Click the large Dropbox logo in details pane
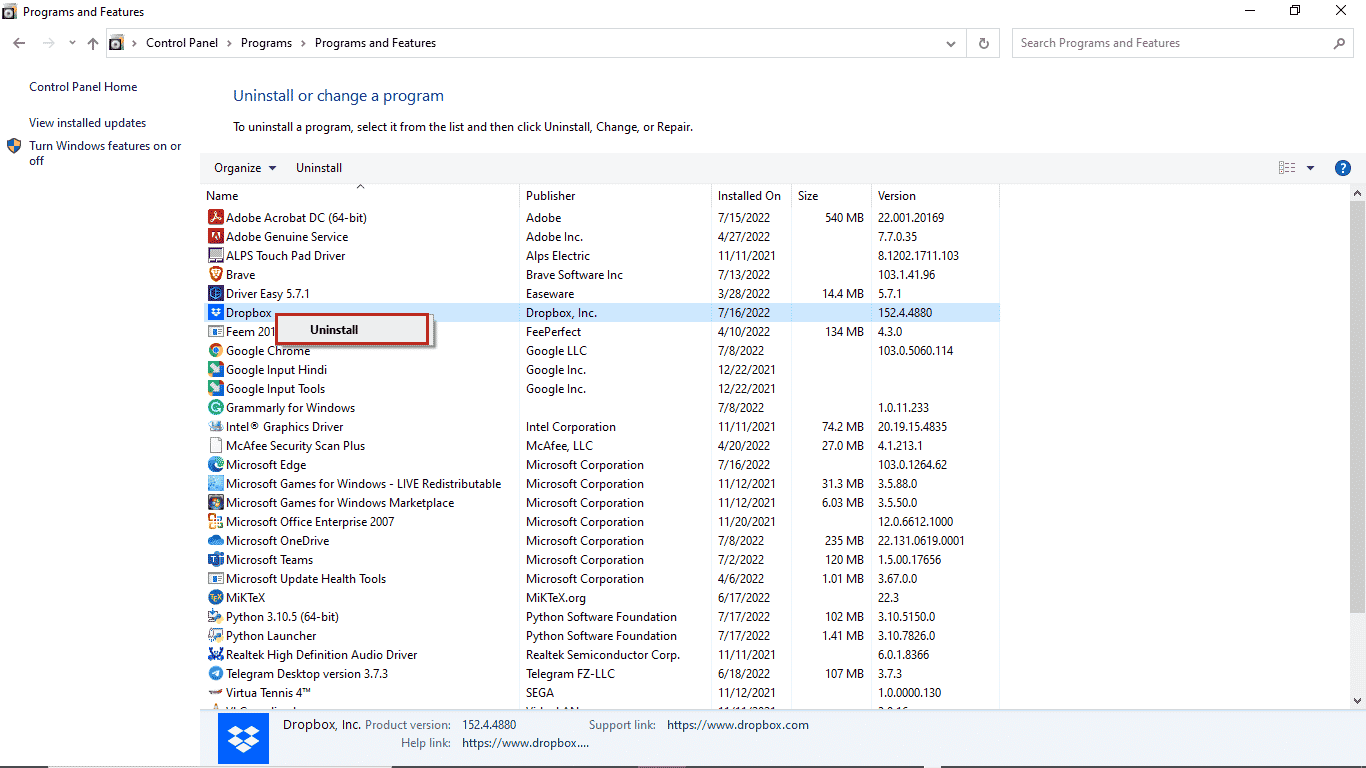The image size is (1366, 768). tap(244, 739)
